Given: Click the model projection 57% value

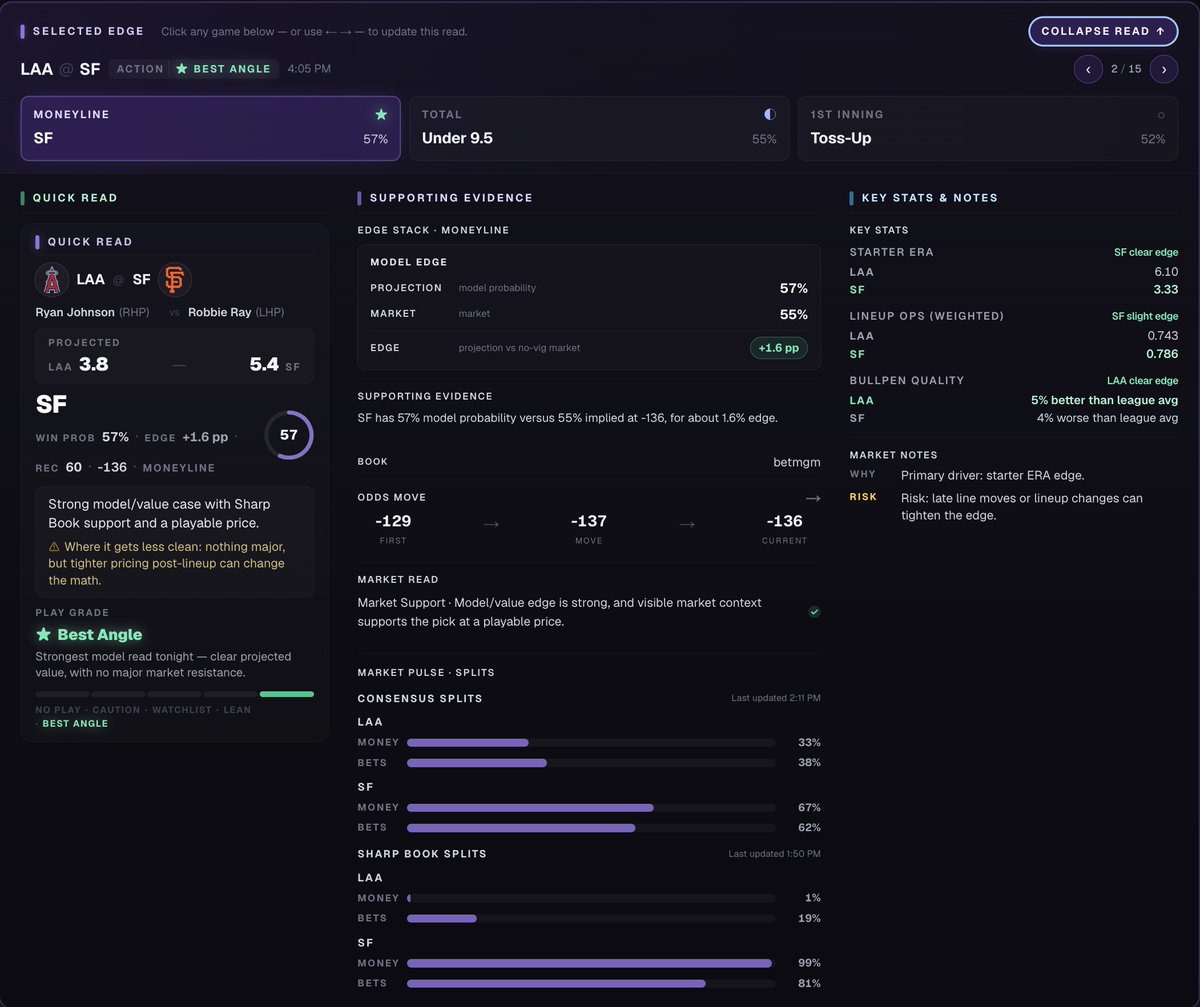Looking at the screenshot, I should tap(794, 288).
